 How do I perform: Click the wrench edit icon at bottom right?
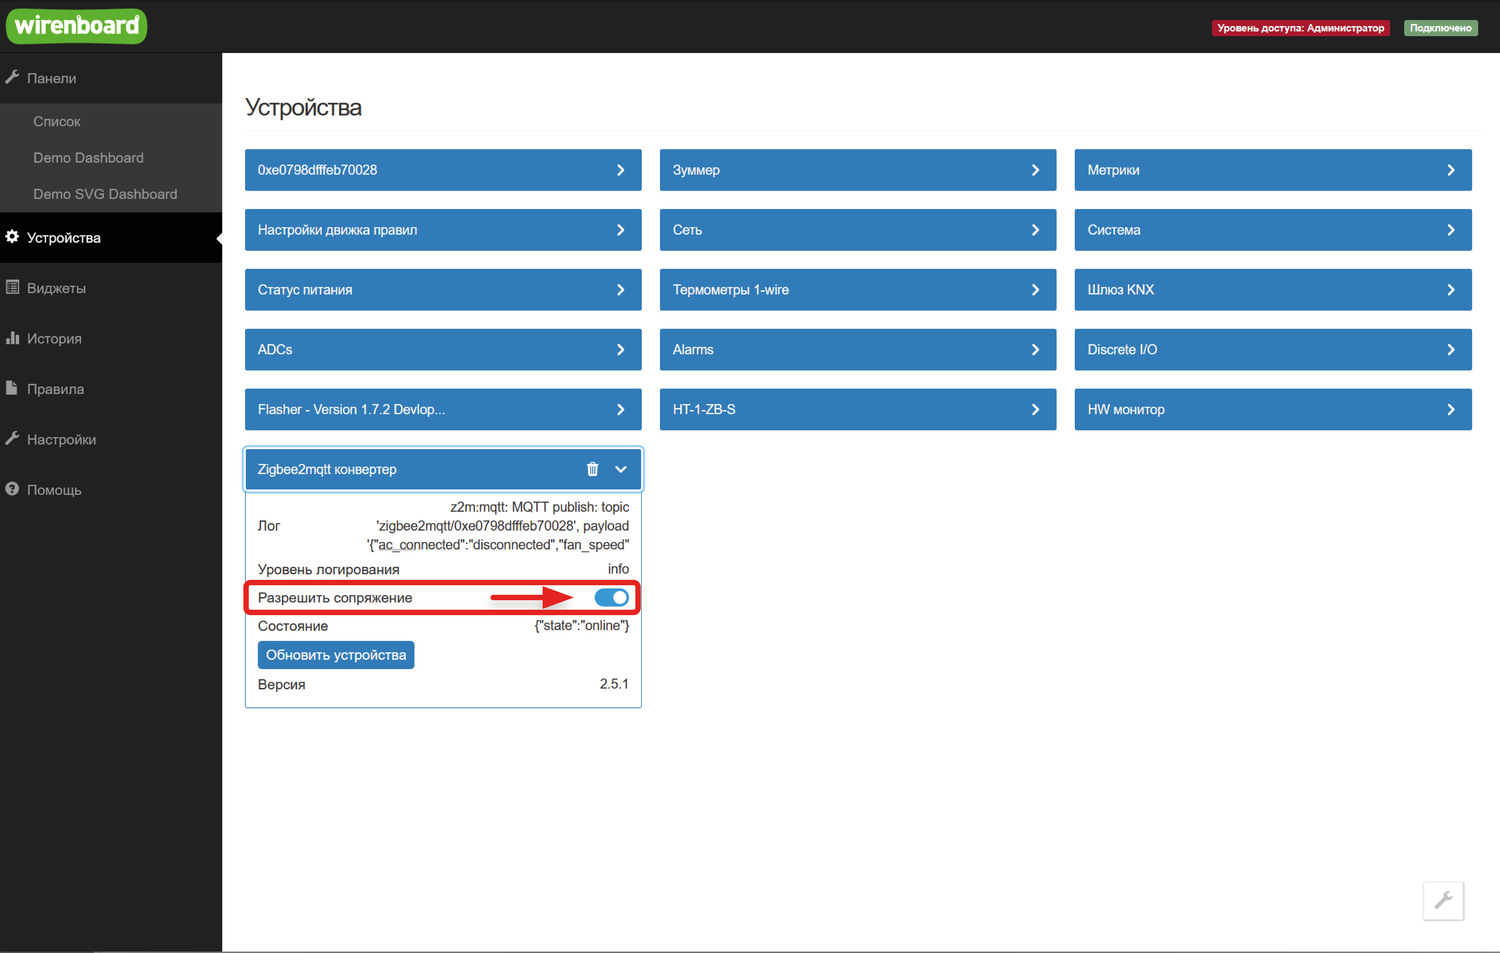coord(1443,901)
